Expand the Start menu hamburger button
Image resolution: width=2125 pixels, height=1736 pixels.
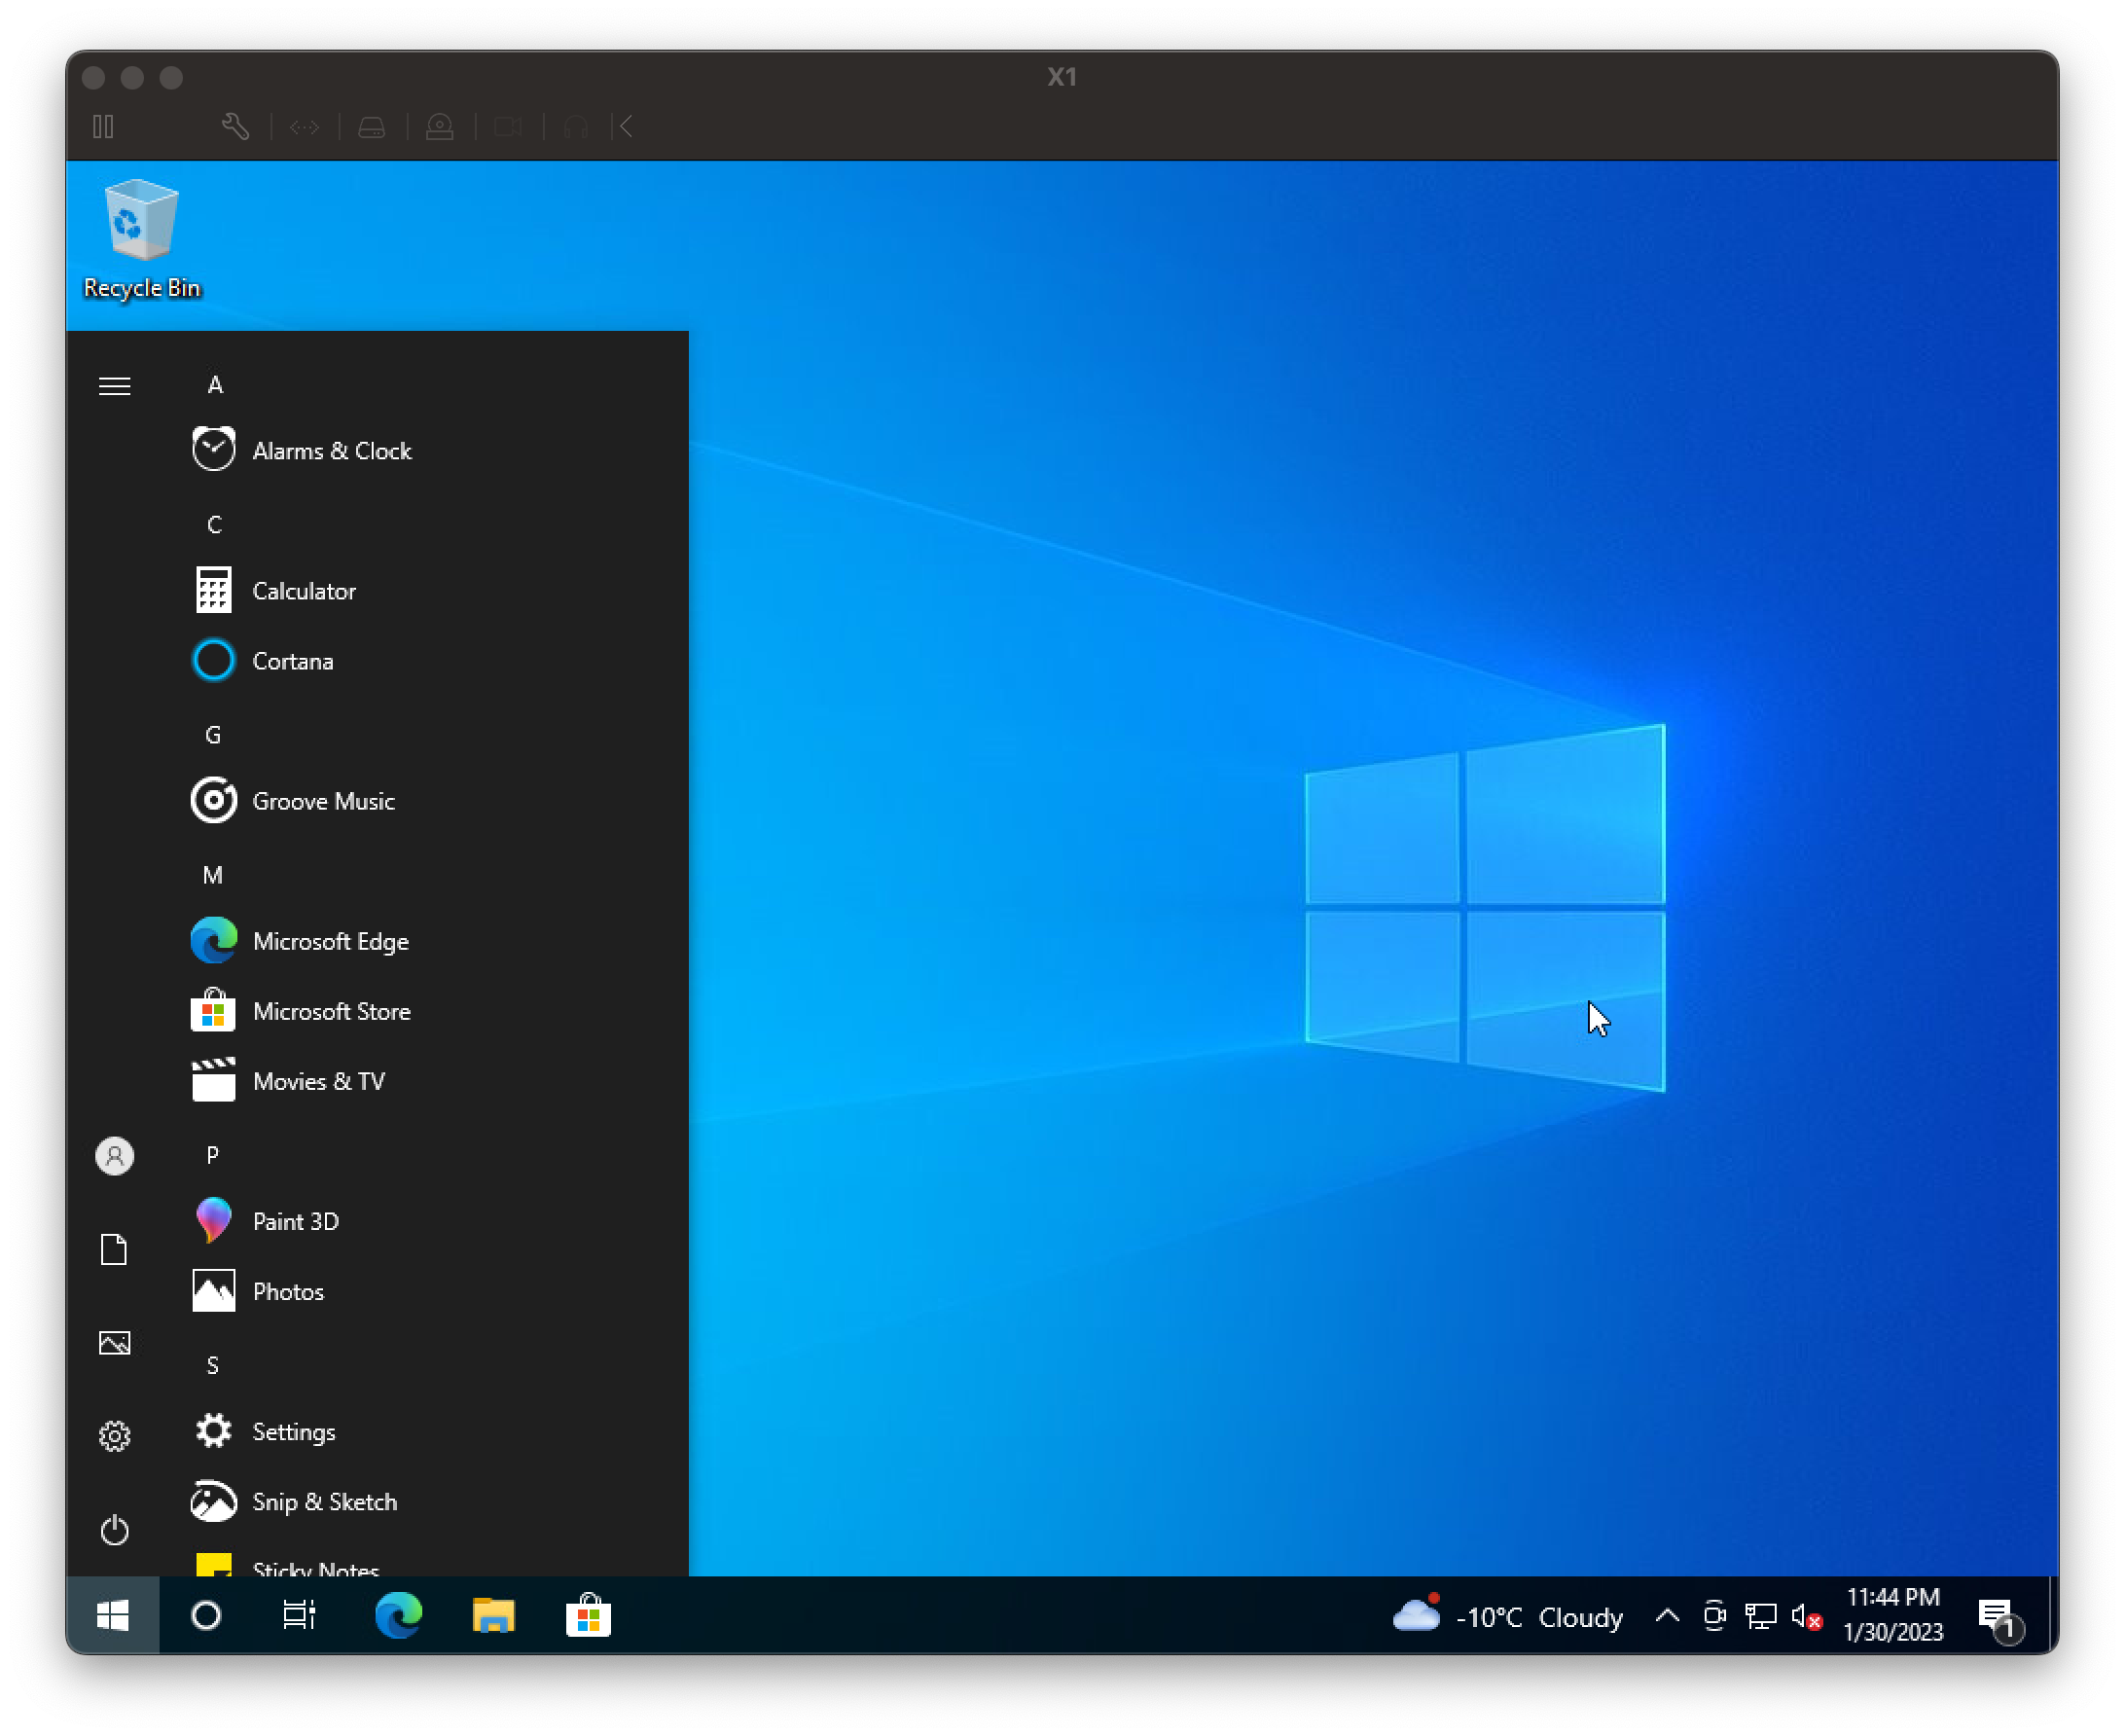115,386
